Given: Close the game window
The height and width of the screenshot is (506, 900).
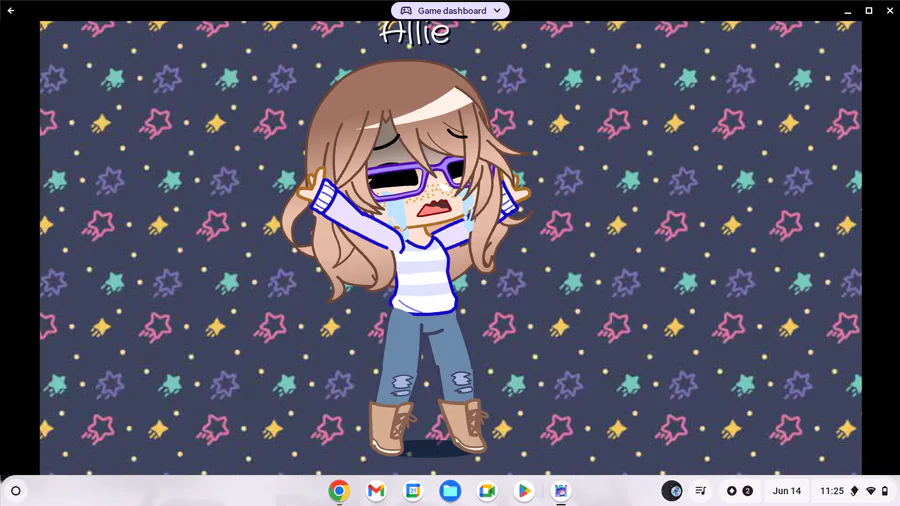Looking at the screenshot, I should 890,11.
